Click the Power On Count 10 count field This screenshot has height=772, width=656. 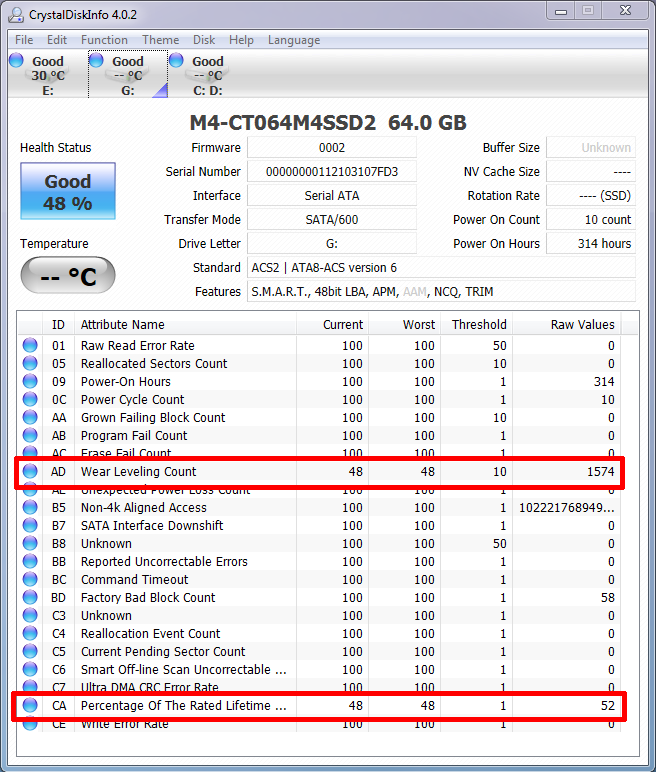pyautogui.click(x=591, y=220)
